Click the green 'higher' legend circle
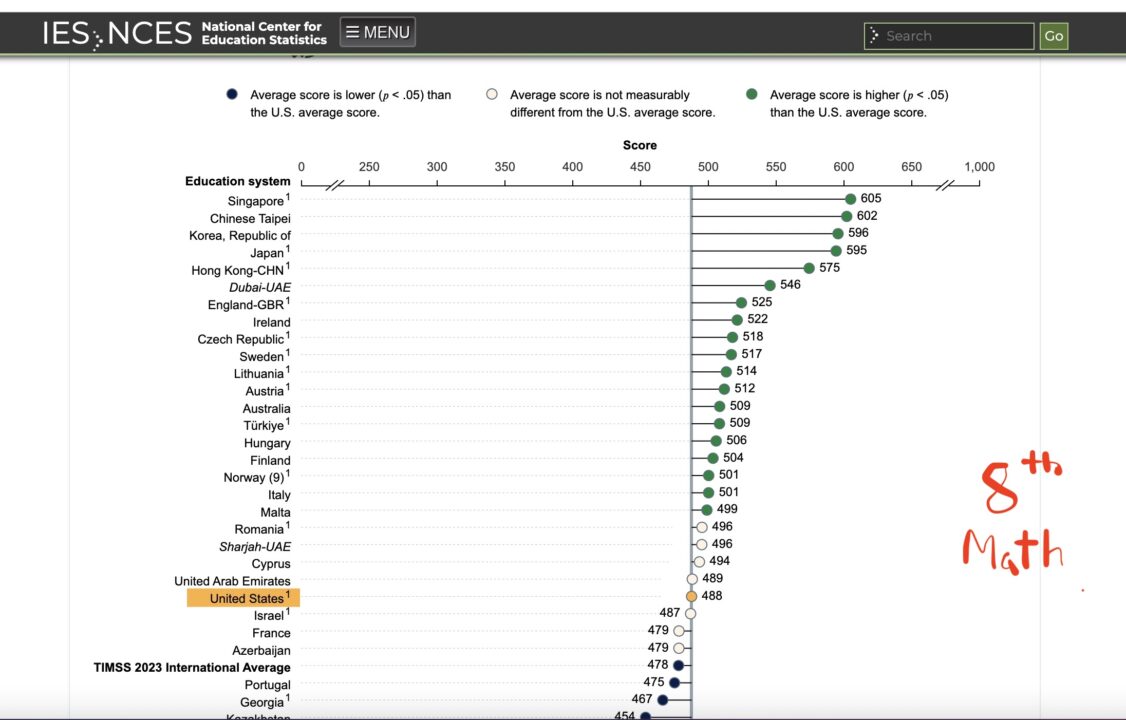 [x=752, y=95]
